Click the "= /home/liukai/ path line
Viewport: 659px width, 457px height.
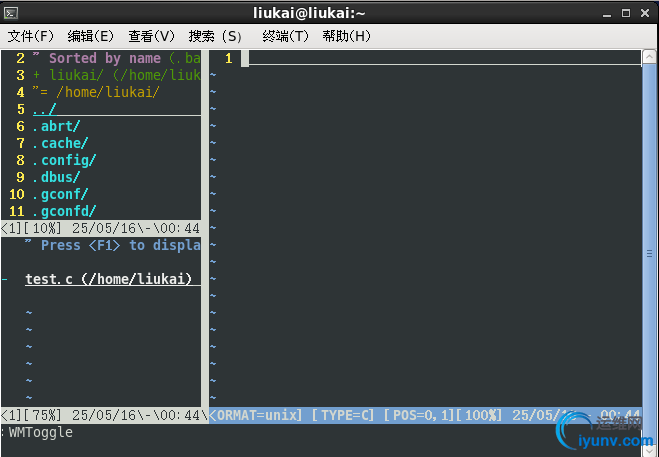96,92
